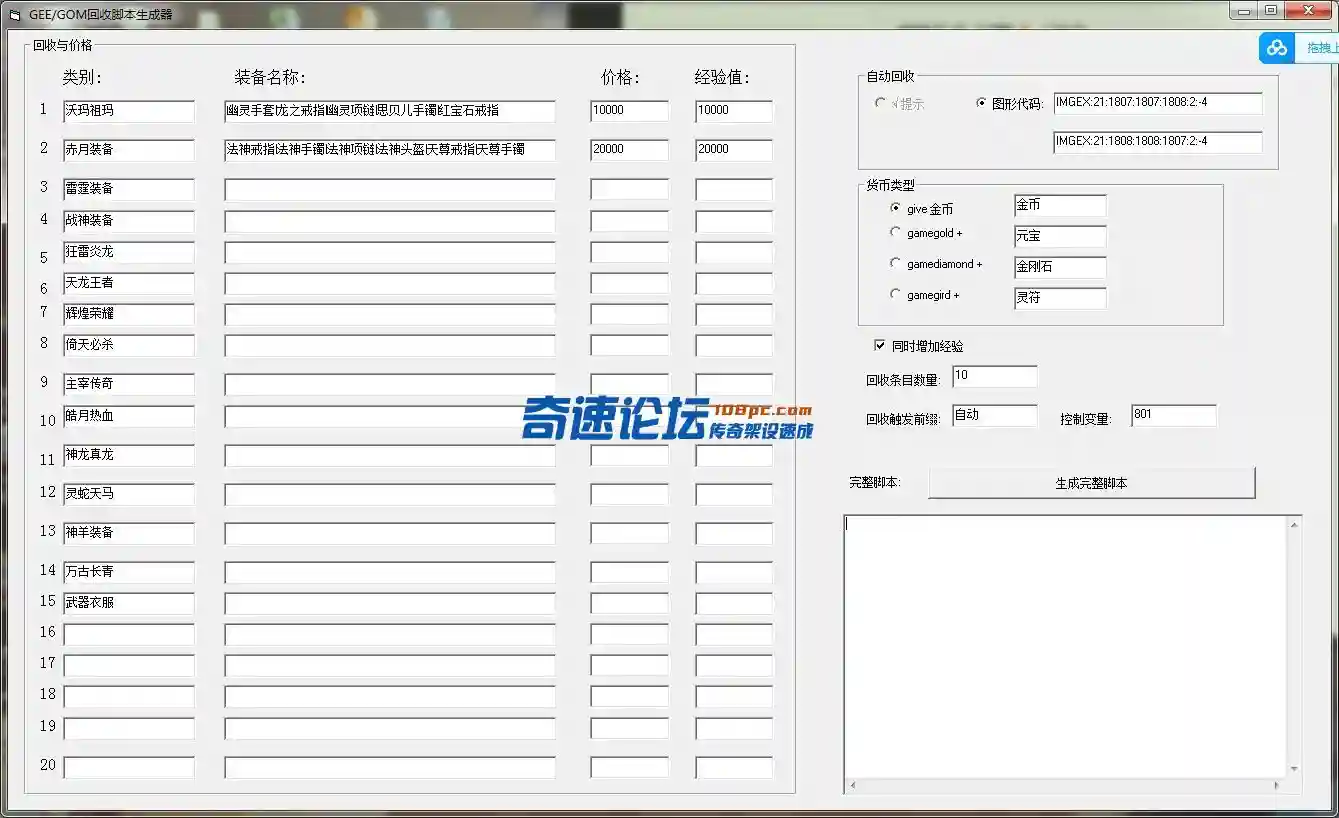This screenshot has height=818, width=1339.
Task: Click the category field 战神装备
Action: pos(129,221)
